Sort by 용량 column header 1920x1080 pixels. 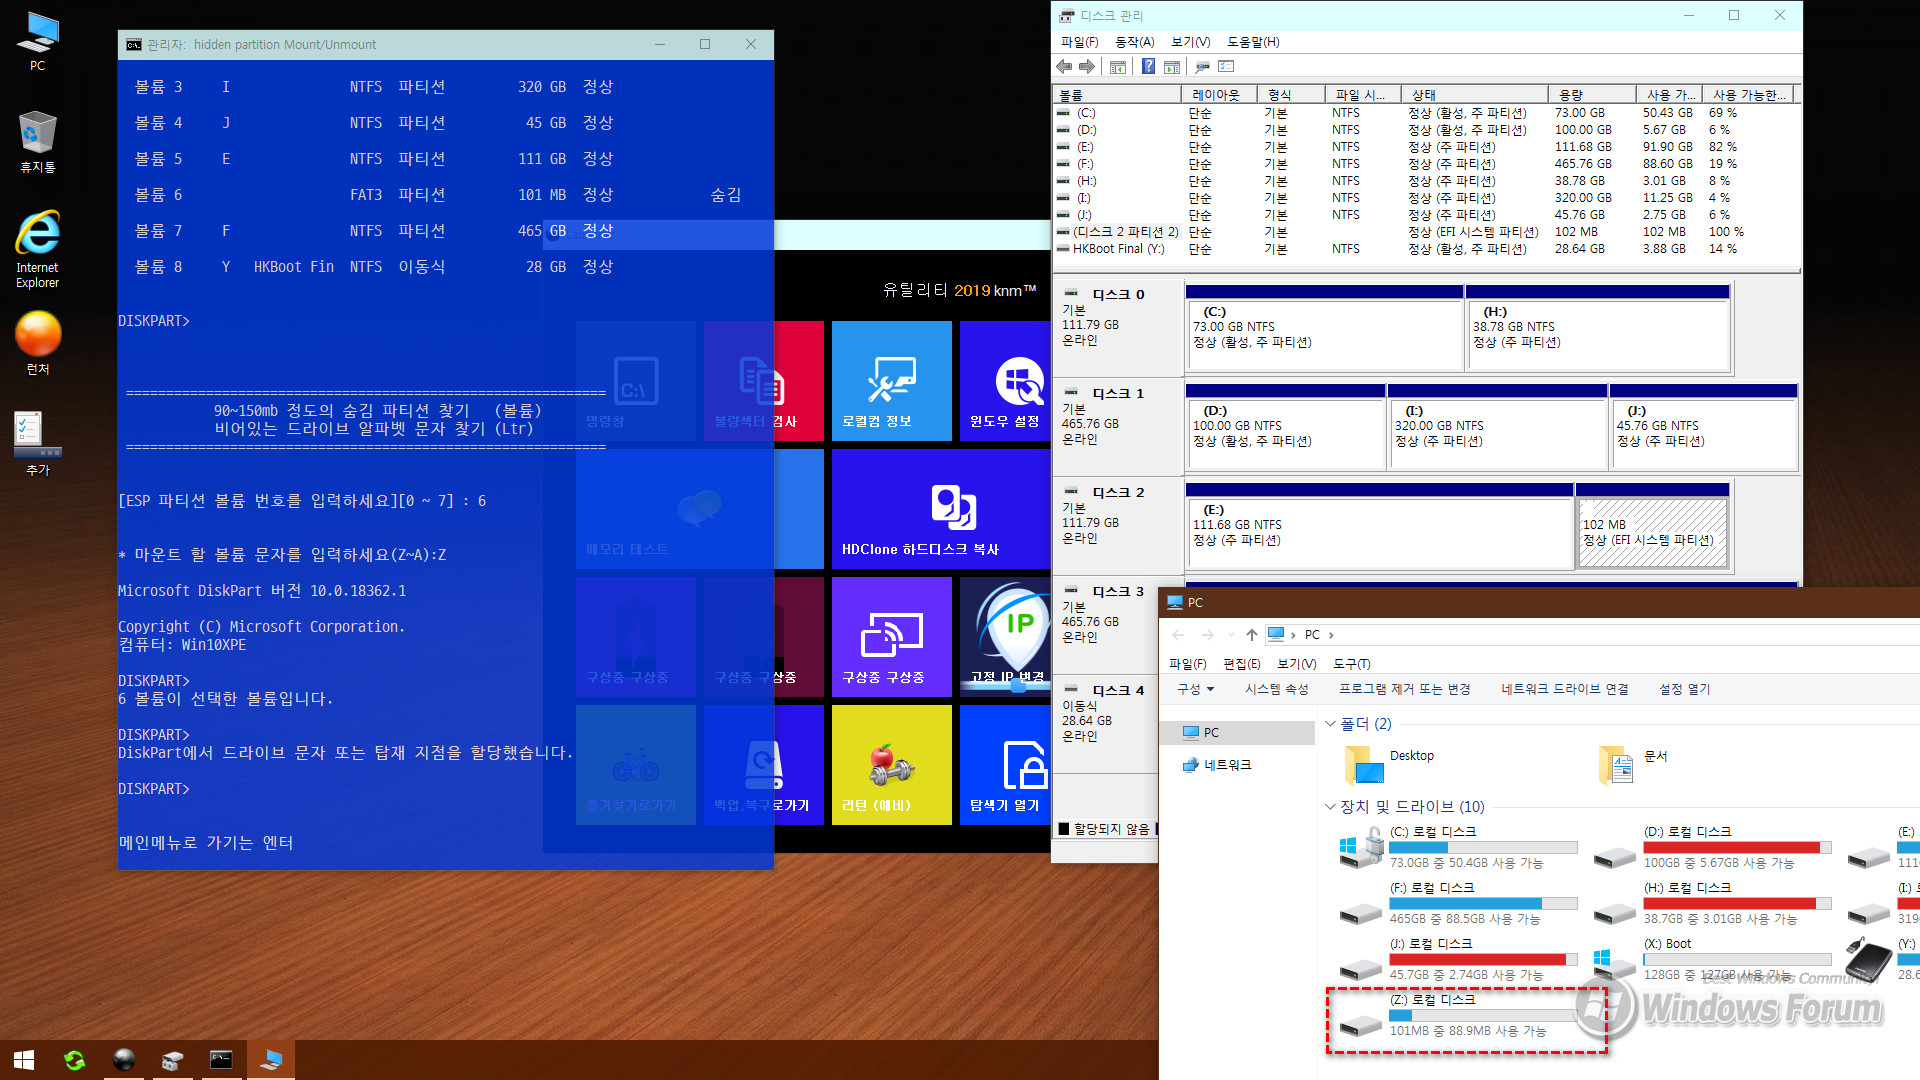[x=1592, y=95]
